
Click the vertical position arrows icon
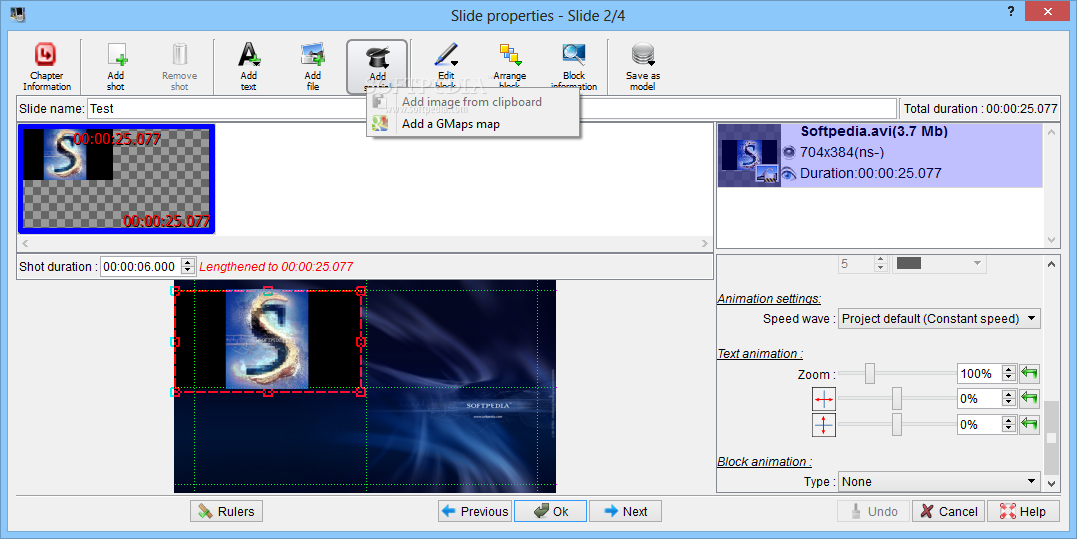824,424
